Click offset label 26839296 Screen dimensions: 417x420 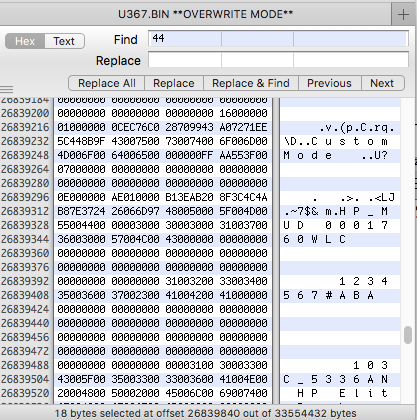(25, 197)
